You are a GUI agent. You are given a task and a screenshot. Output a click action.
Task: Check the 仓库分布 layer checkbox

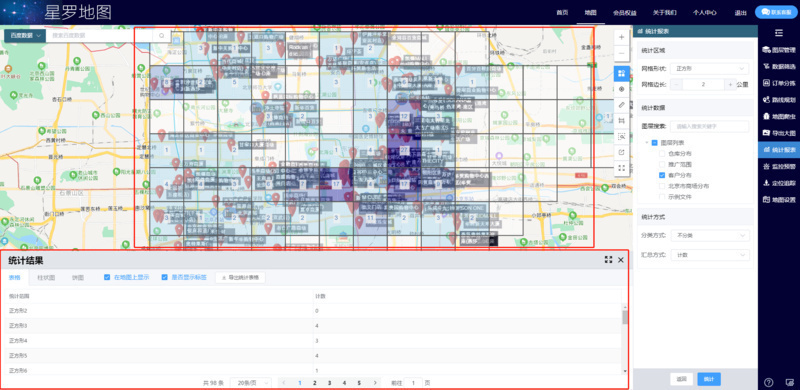[662, 153]
